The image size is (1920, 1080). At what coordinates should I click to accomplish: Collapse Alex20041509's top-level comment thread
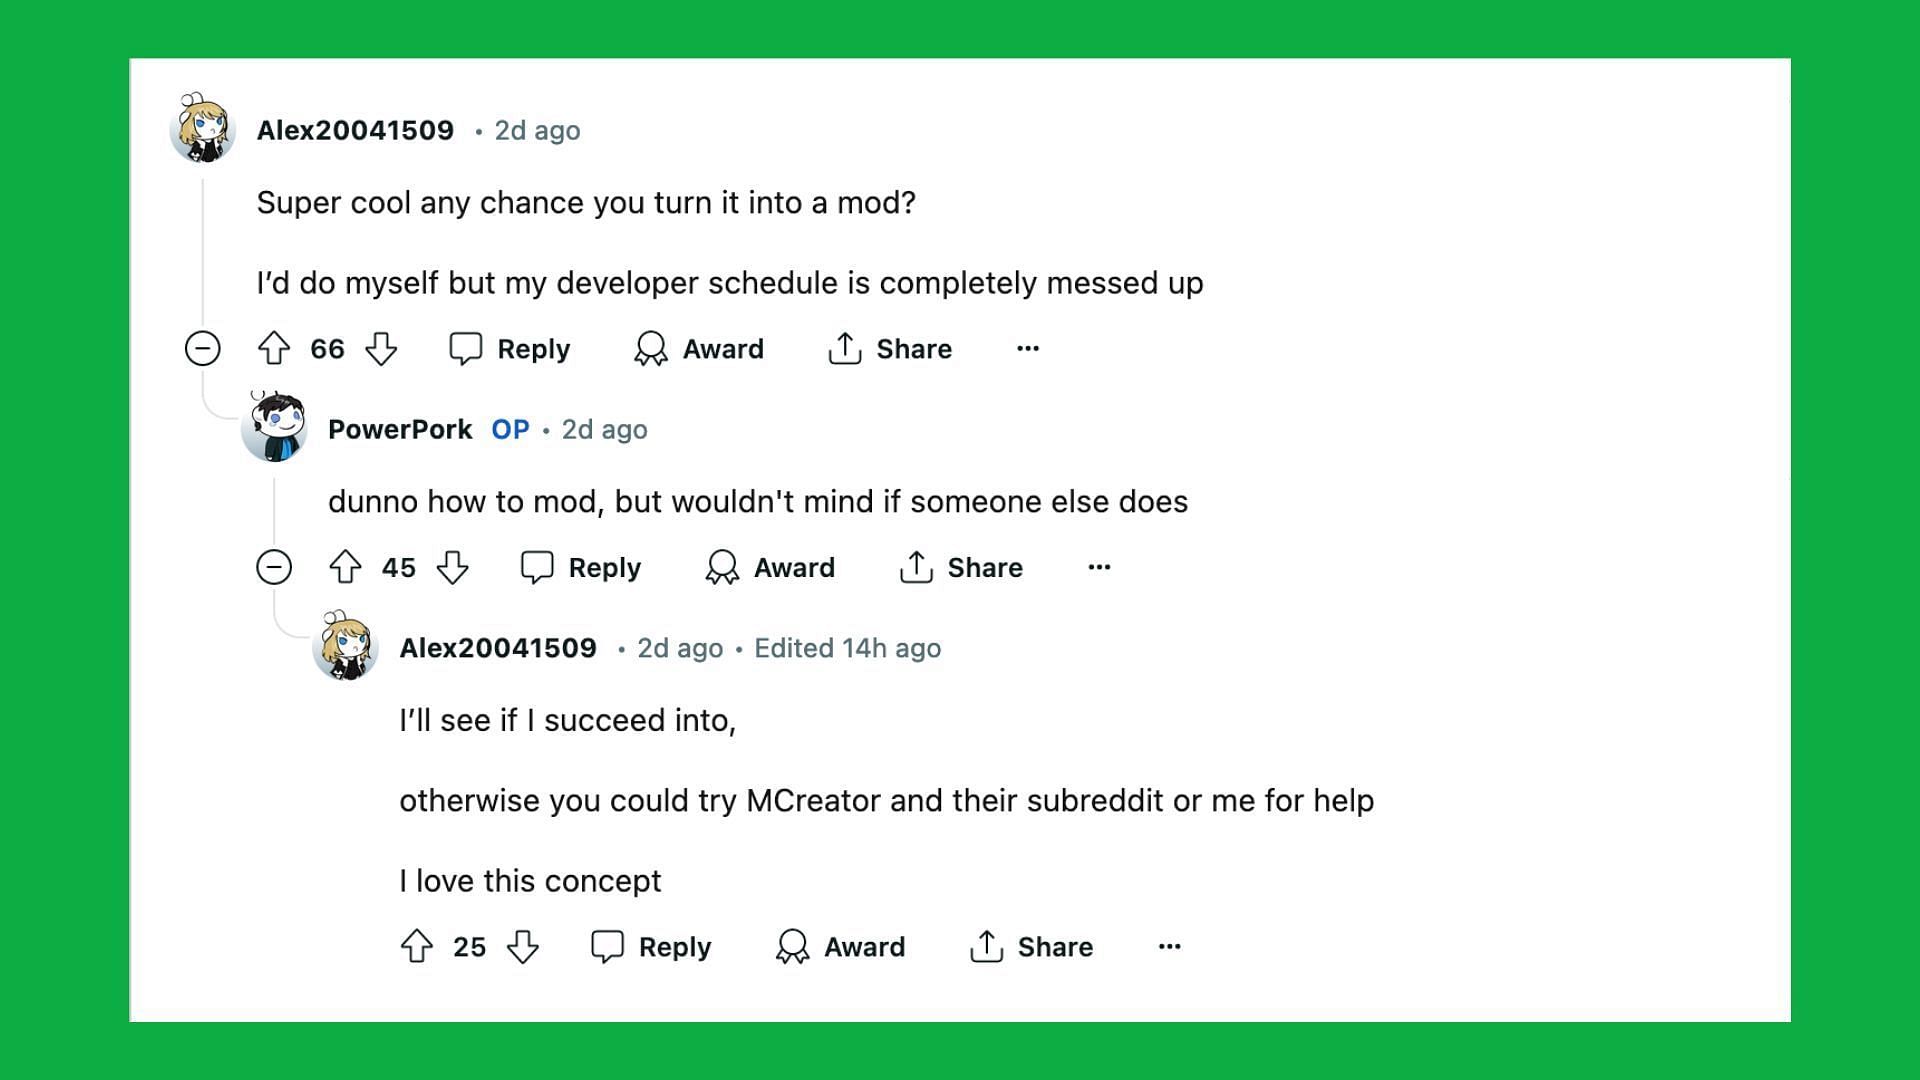coord(204,347)
